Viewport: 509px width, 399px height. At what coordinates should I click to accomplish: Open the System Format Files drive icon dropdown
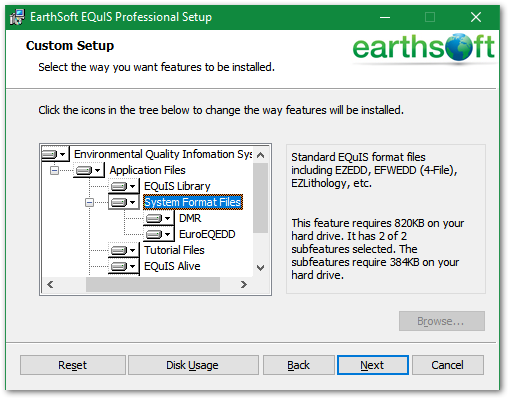pyautogui.click(x=124, y=202)
